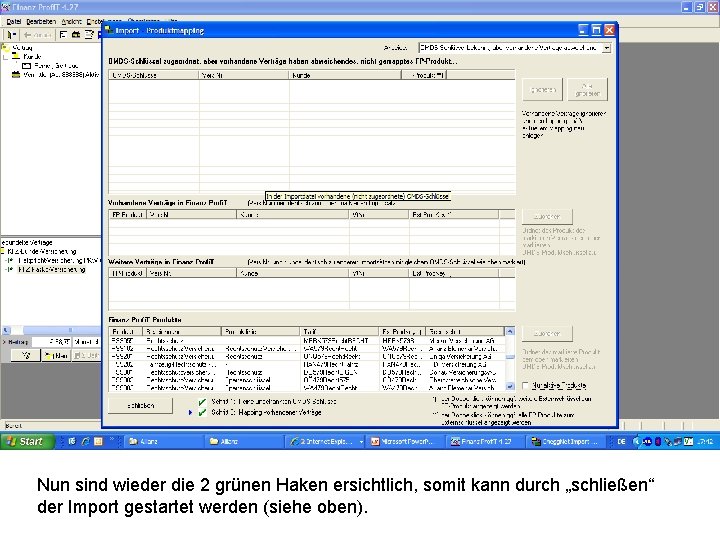Select the card entry under Kunde in tree
This screenshot has width=720, height=540.
51,65
